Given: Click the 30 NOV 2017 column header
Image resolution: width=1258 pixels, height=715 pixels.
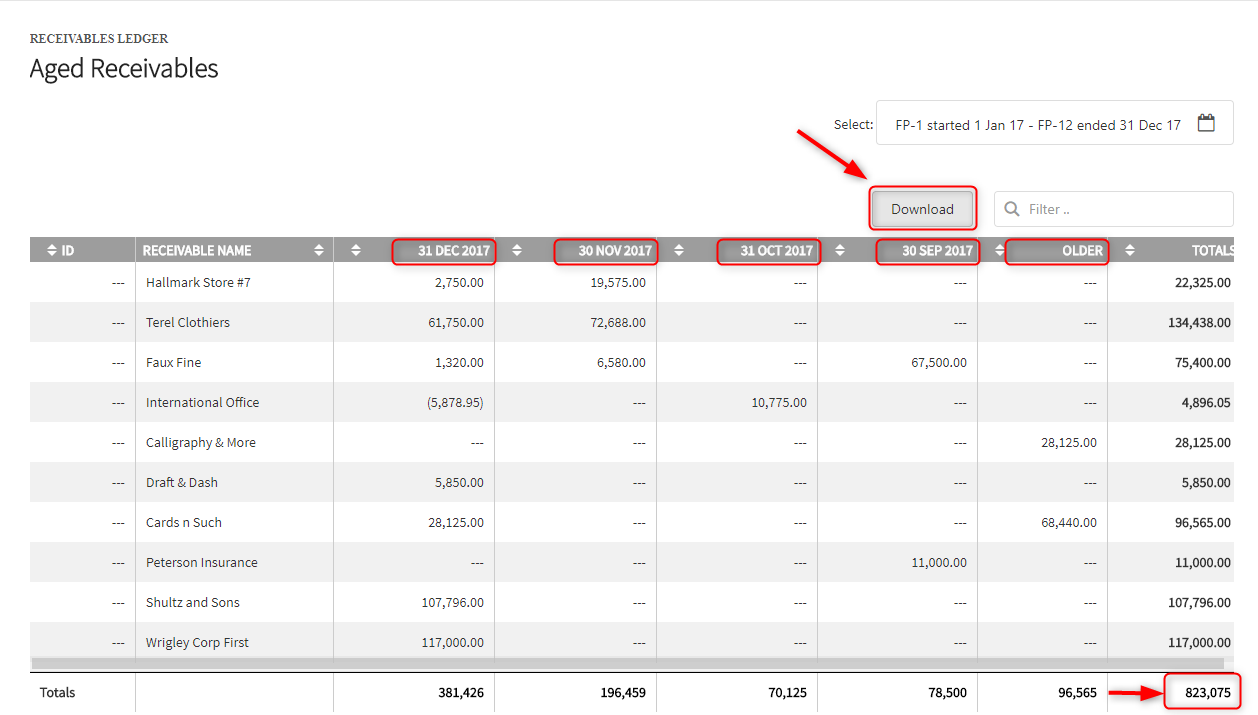Looking at the screenshot, I should (x=614, y=250).
